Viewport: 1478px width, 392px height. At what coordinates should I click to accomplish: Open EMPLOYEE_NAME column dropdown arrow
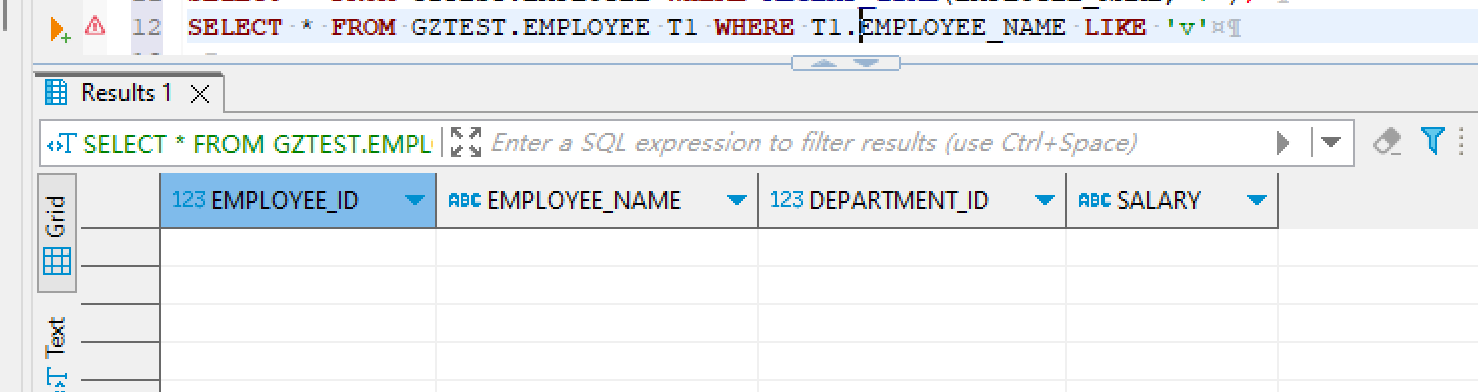point(737,201)
